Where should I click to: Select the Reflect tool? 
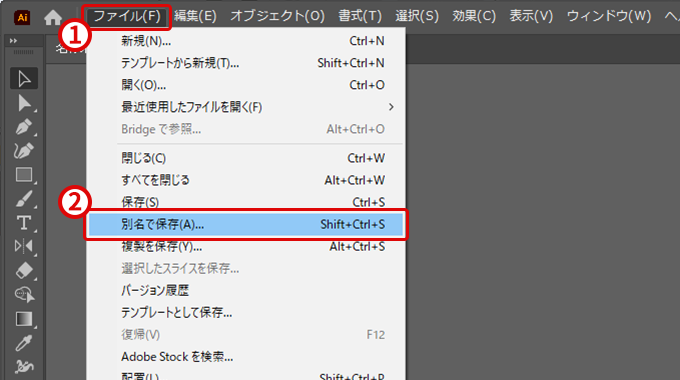pos(24,246)
